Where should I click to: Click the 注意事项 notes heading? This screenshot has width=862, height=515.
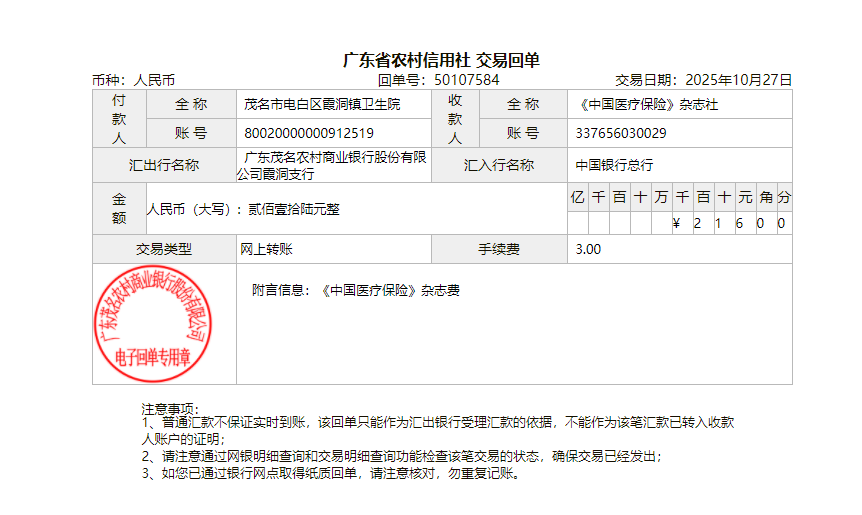click(x=170, y=409)
